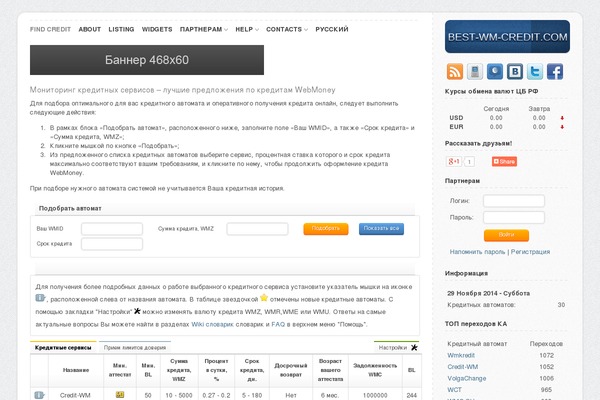The image size is (600, 400).
Task: Click the EUR currency row label
Action: point(456,127)
